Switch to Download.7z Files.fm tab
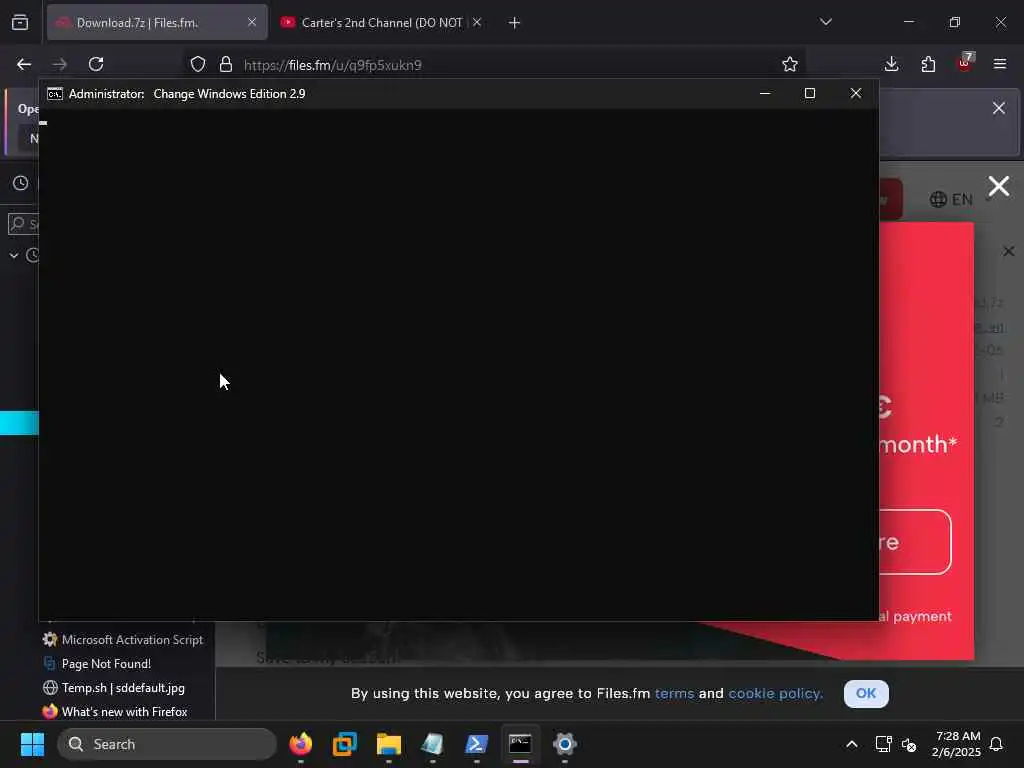 [x=157, y=22]
